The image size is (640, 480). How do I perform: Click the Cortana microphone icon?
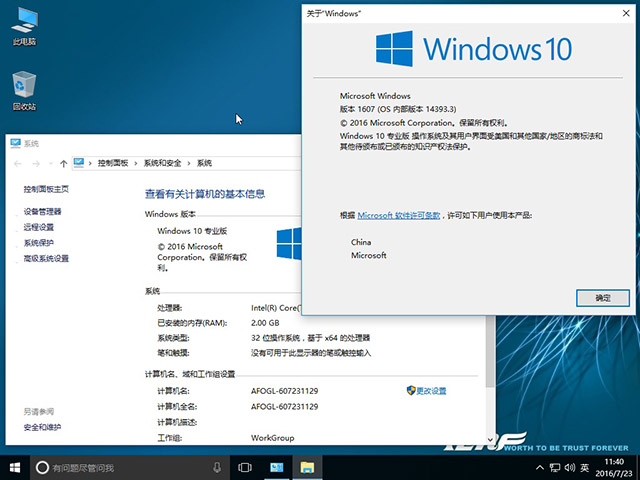217,467
